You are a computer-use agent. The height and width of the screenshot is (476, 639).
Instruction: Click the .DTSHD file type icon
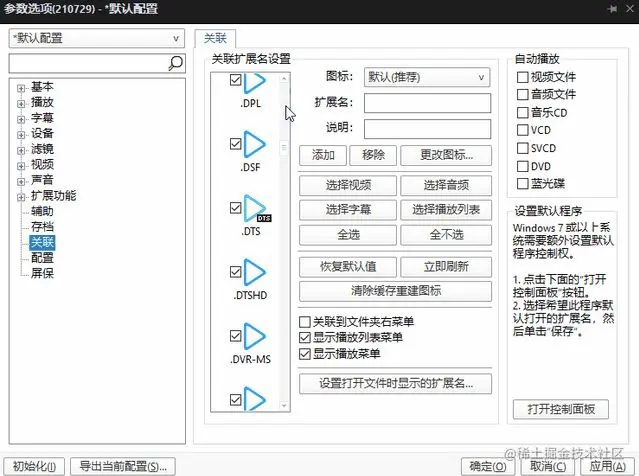[x=255, y=272]
